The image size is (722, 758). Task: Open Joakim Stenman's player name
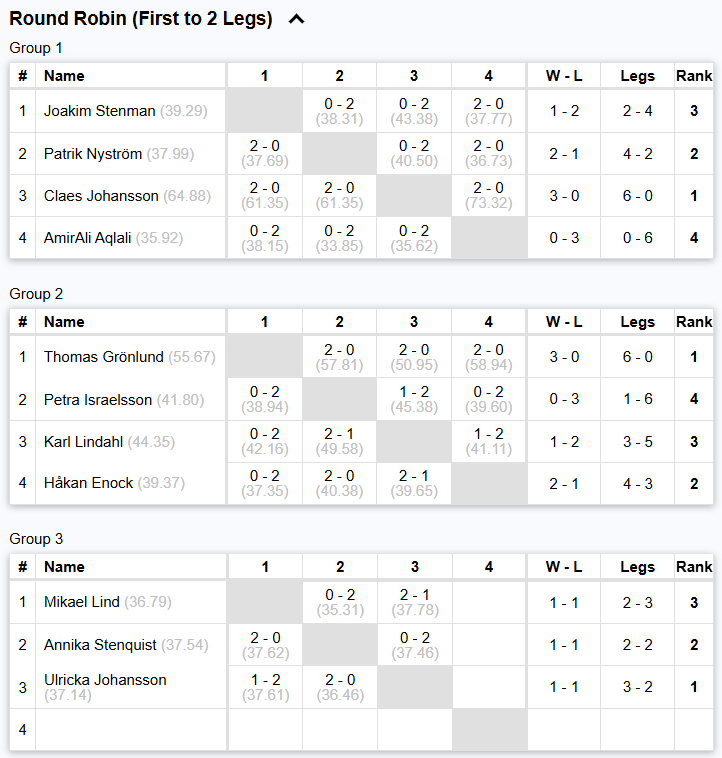(99, 111)
